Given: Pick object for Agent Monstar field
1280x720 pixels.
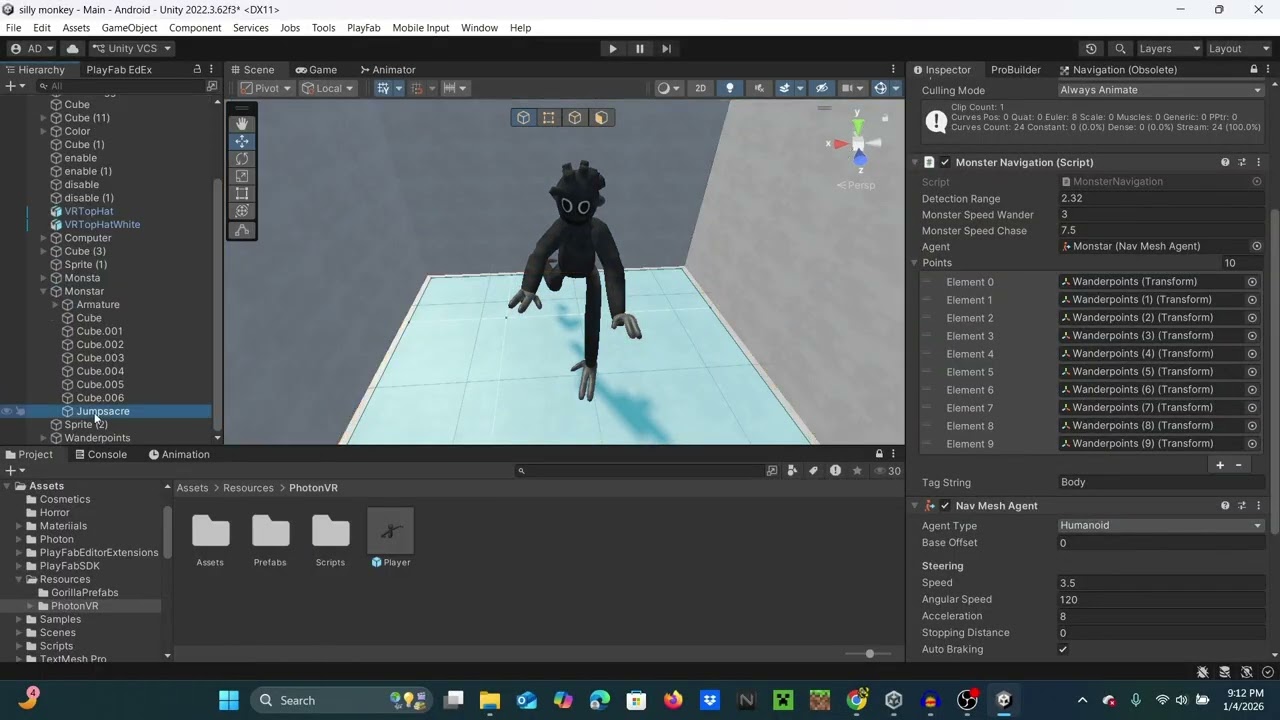Looking at the screenshot, I should pyautogui.click(x=1257, y=247).
